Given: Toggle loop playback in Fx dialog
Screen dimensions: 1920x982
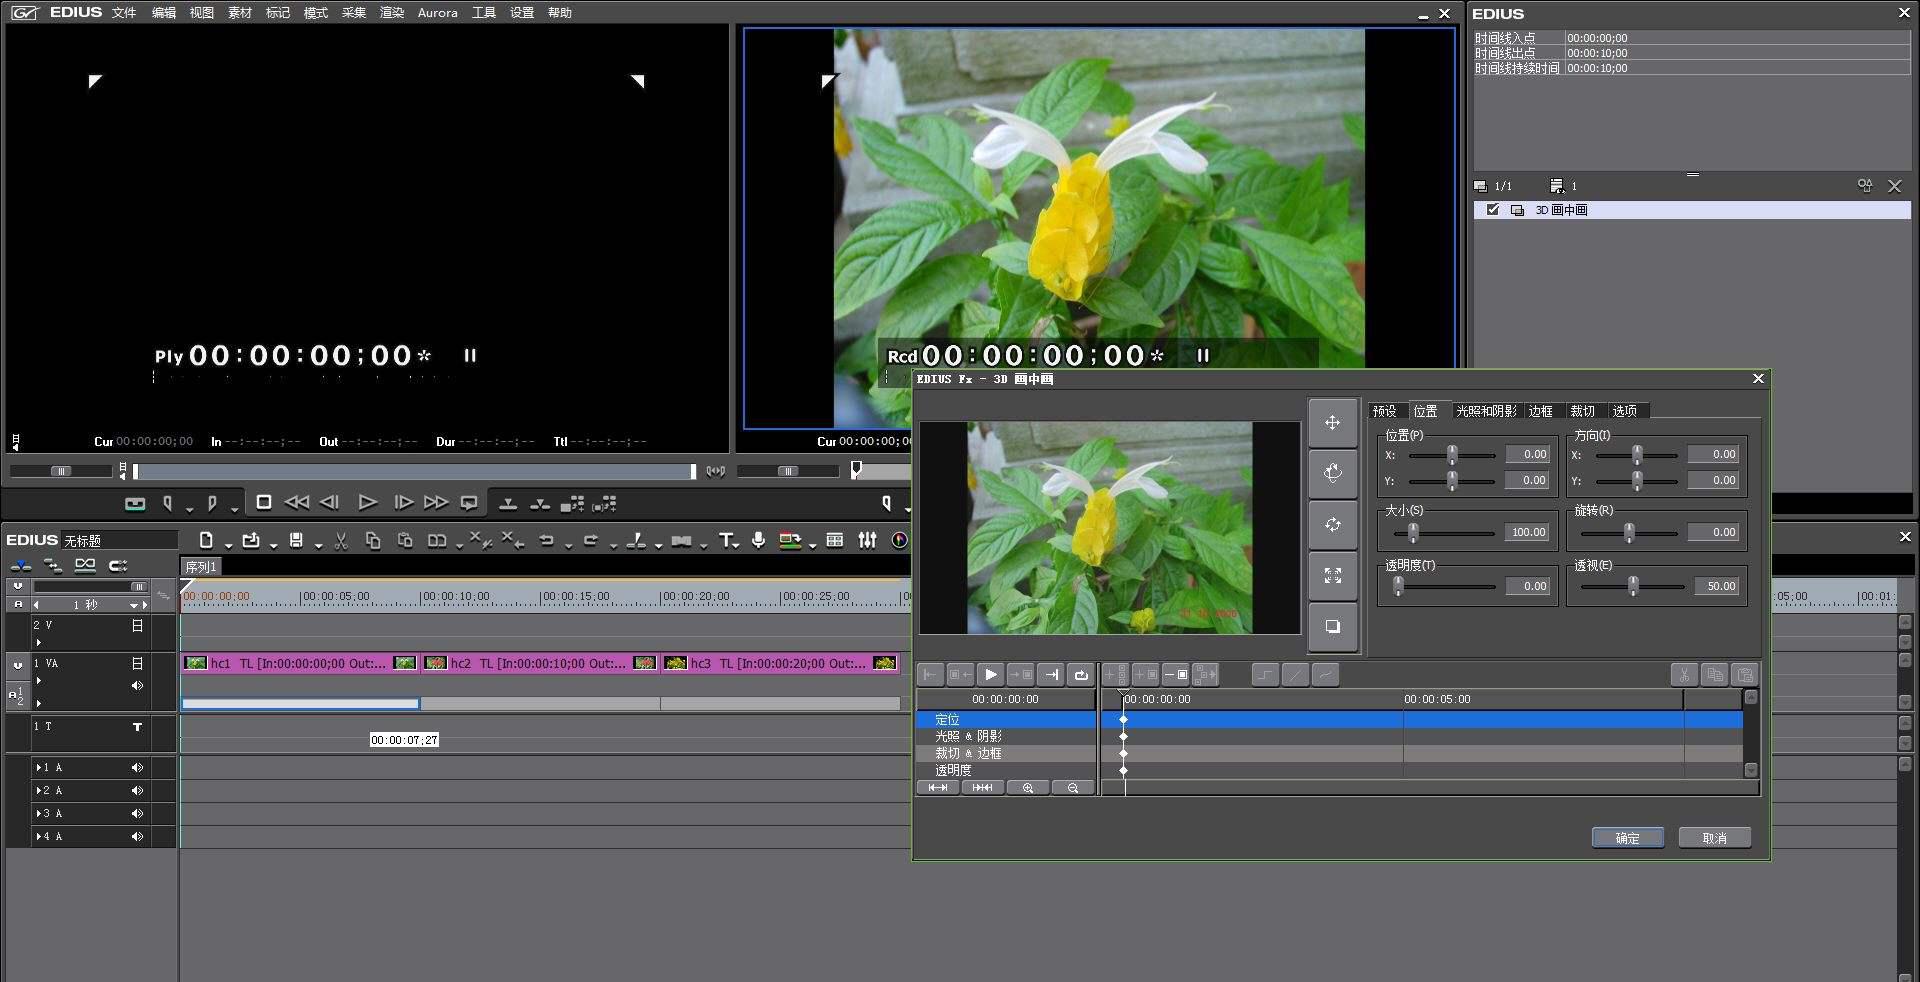Looking at the screenshot, I should 1081,675.
